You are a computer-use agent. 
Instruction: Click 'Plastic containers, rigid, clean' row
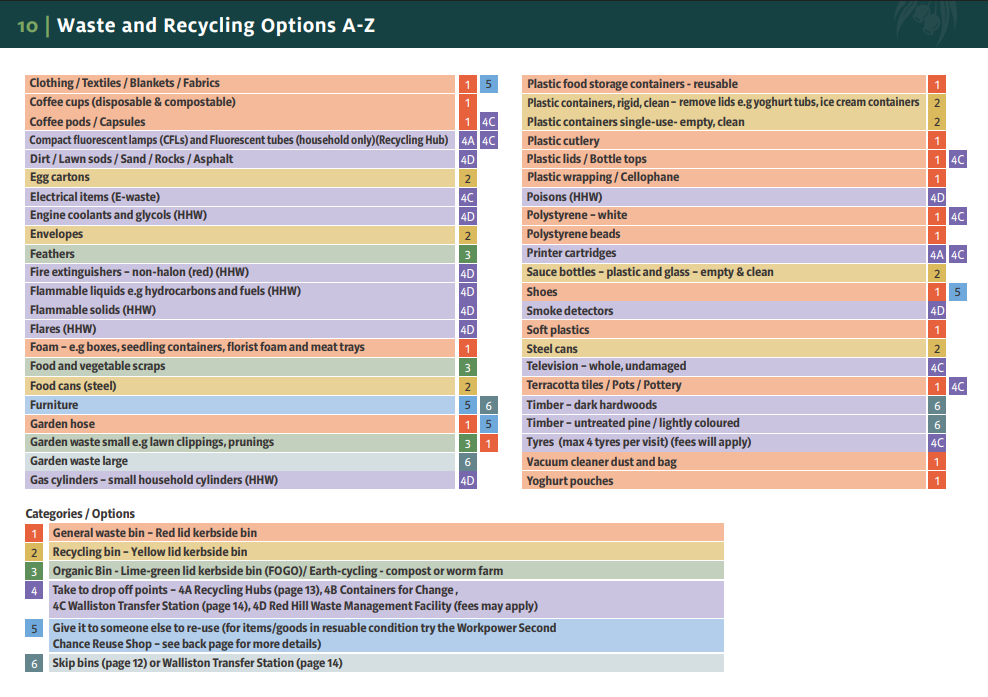click(x=723, y=103)
